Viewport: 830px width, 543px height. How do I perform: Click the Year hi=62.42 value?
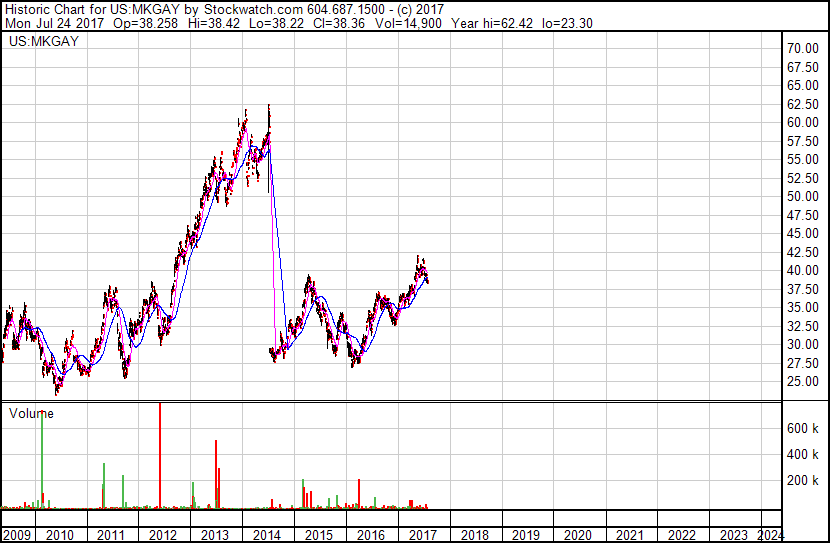click(492, 23)
